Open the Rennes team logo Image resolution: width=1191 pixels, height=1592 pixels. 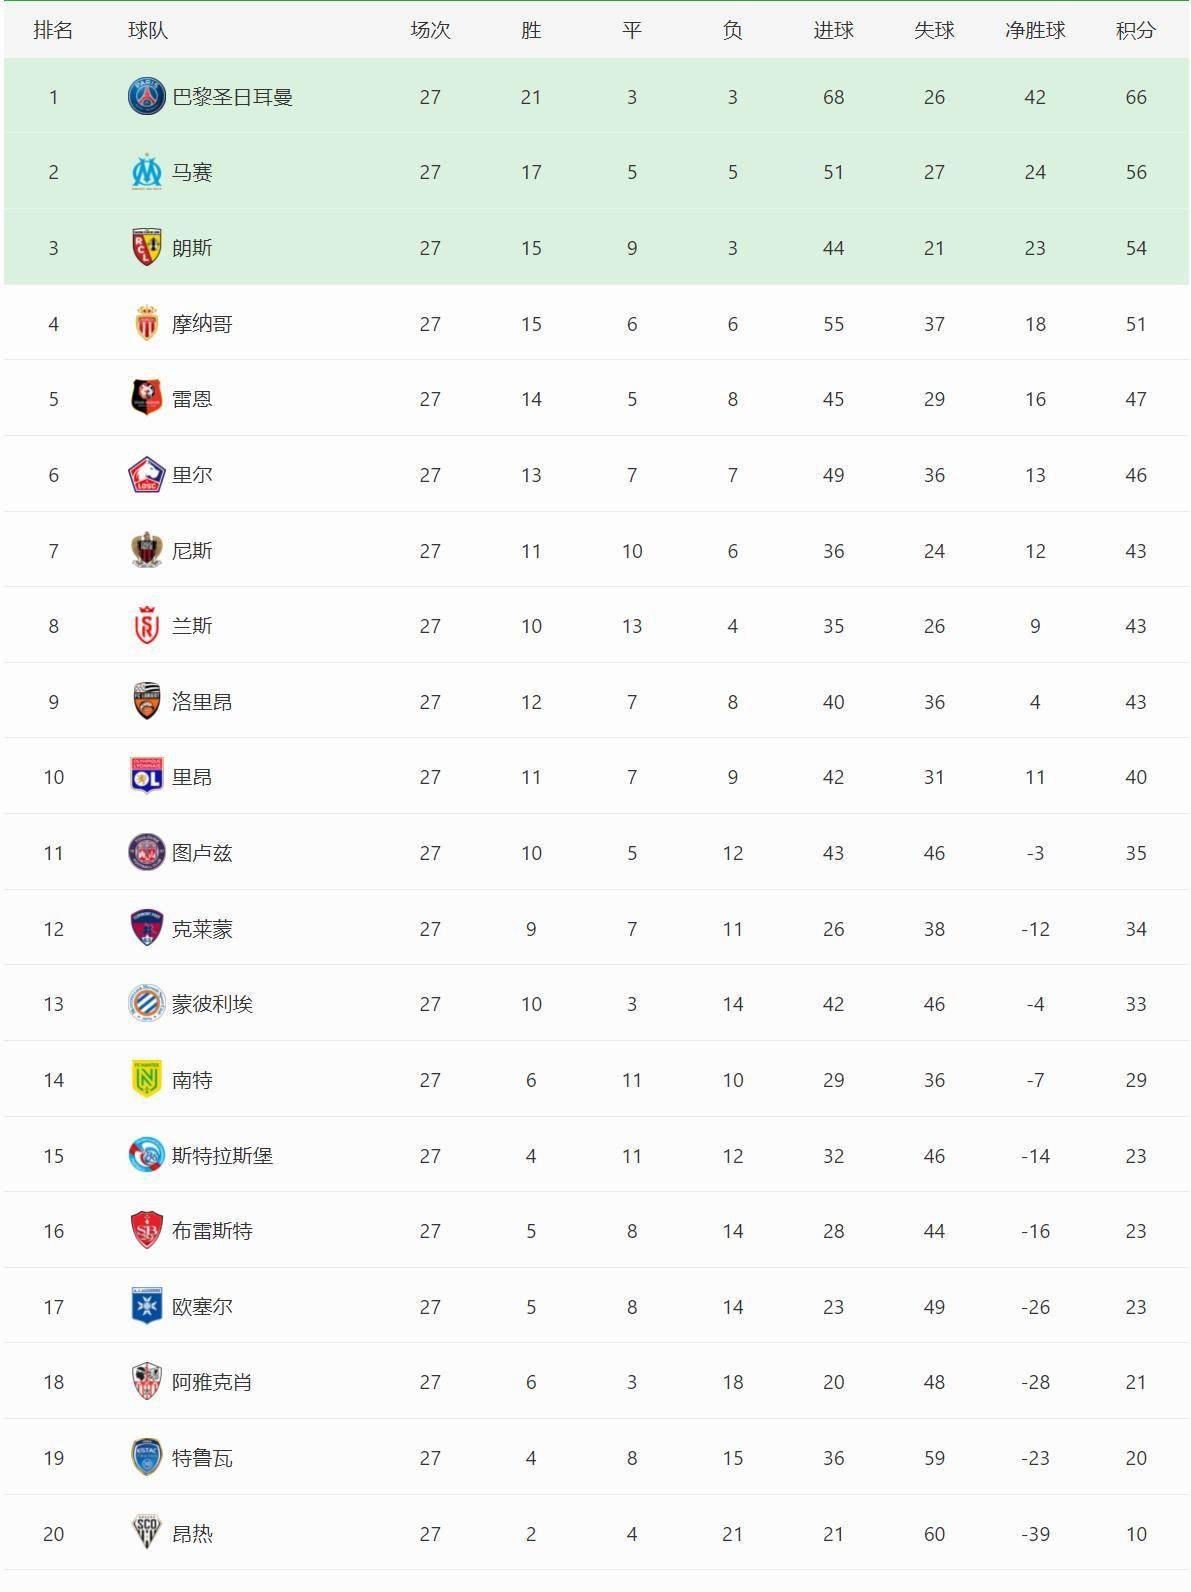[147, 399]
